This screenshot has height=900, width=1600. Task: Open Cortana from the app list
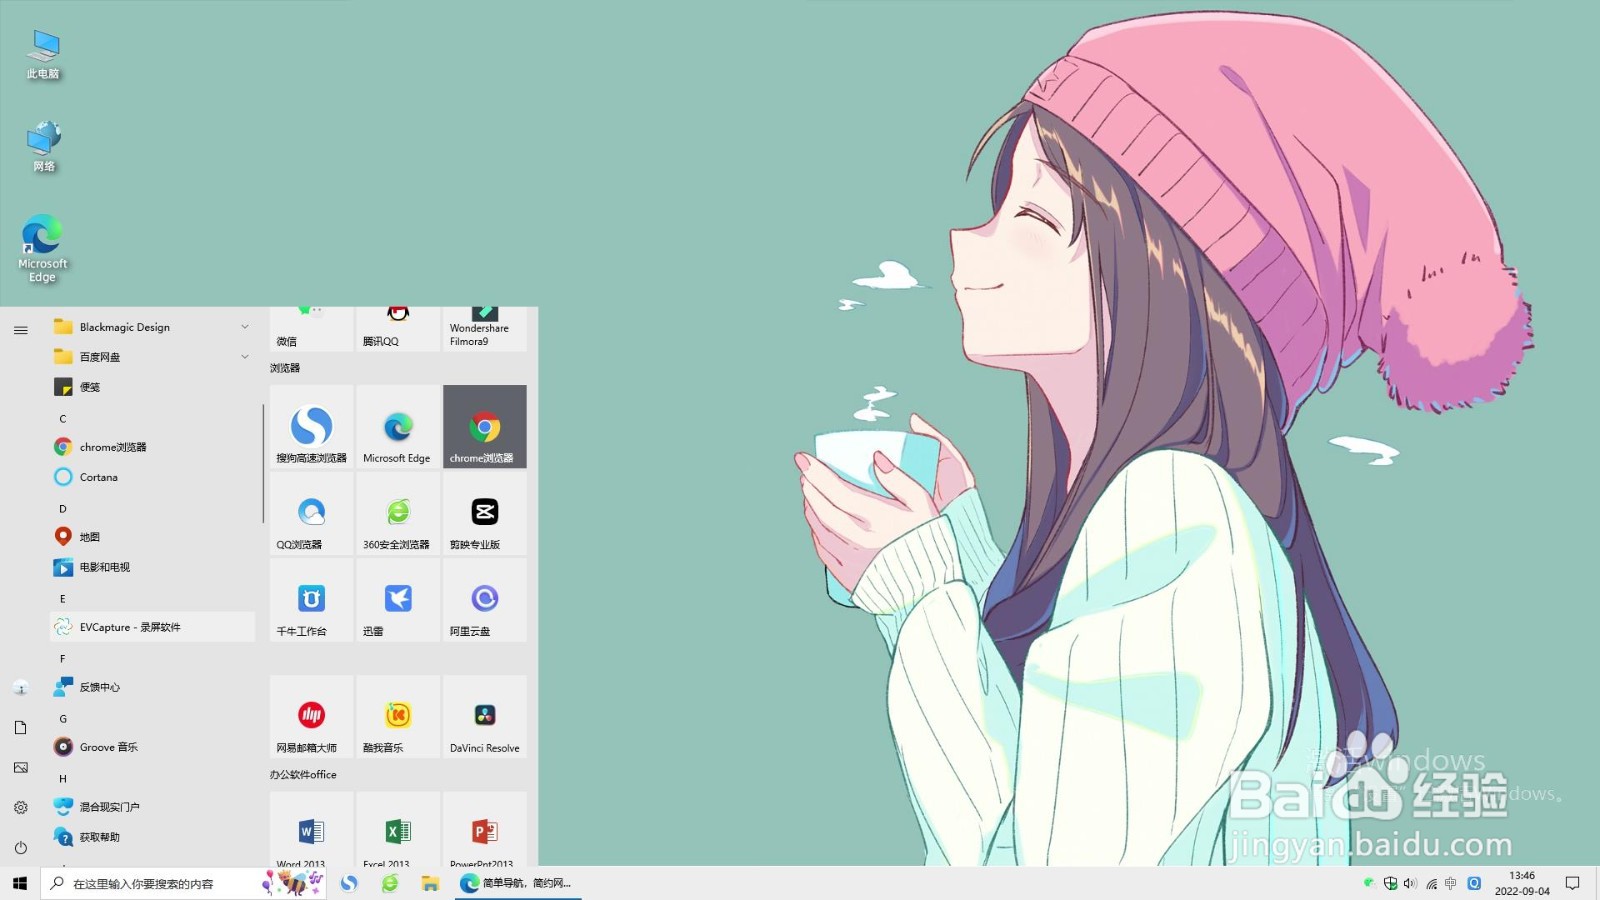[152, 477]
